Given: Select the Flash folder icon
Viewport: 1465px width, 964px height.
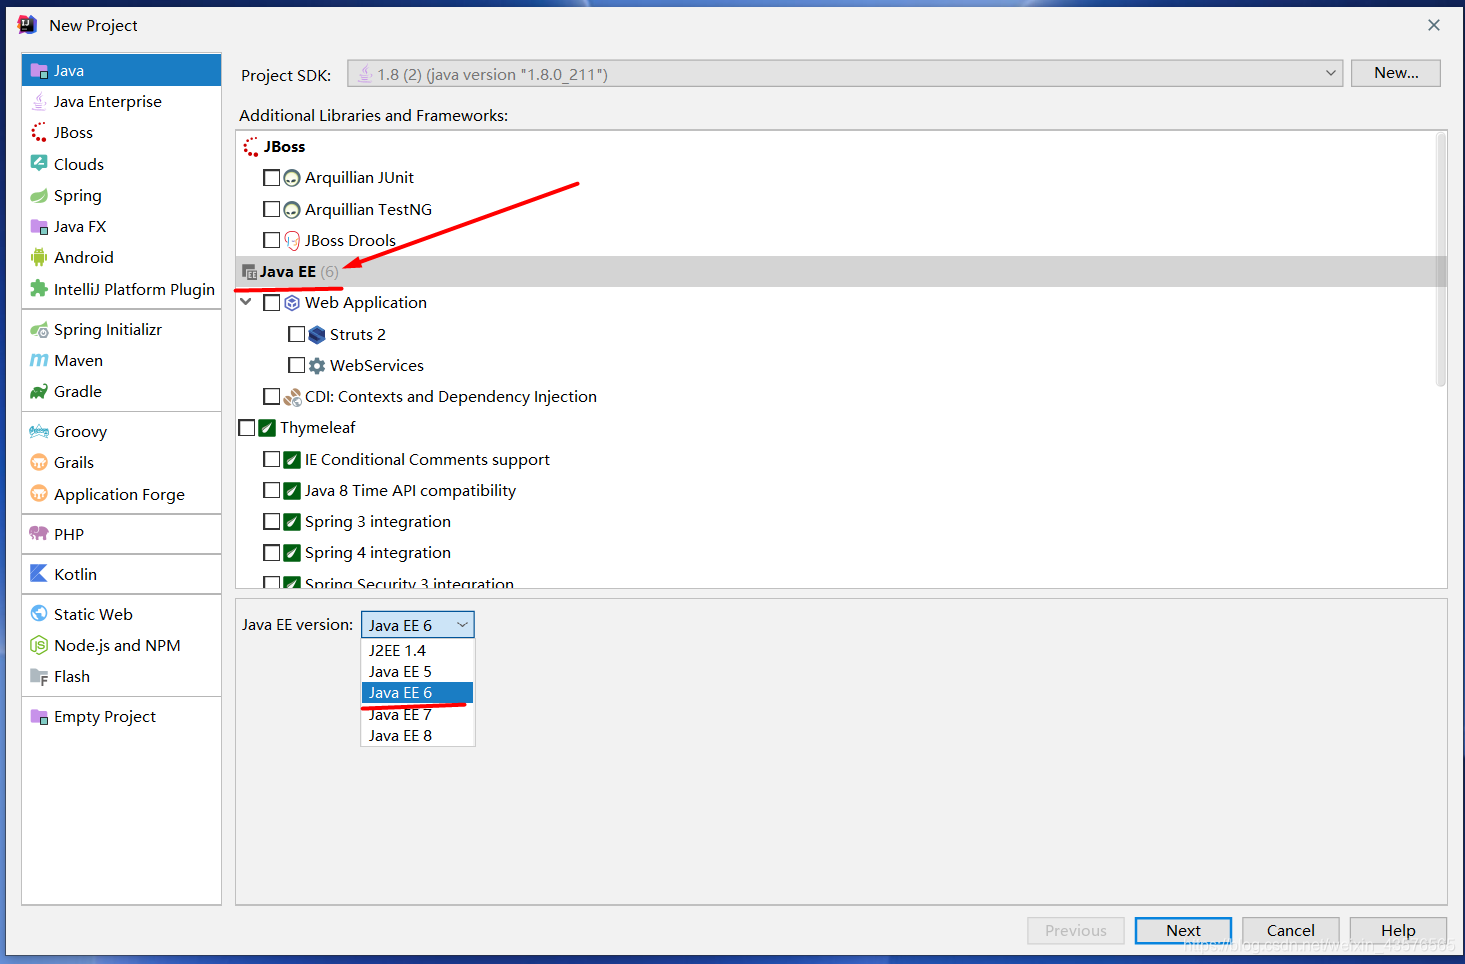Looking at the screenshot, I should tap(39, 676).
